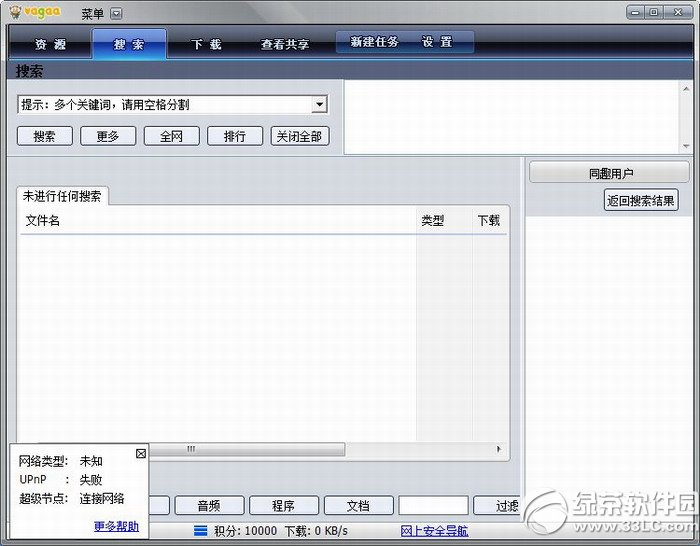Expand the search keyword history dropdown
The image size is (700, 546).
click(x=319, y=105)
